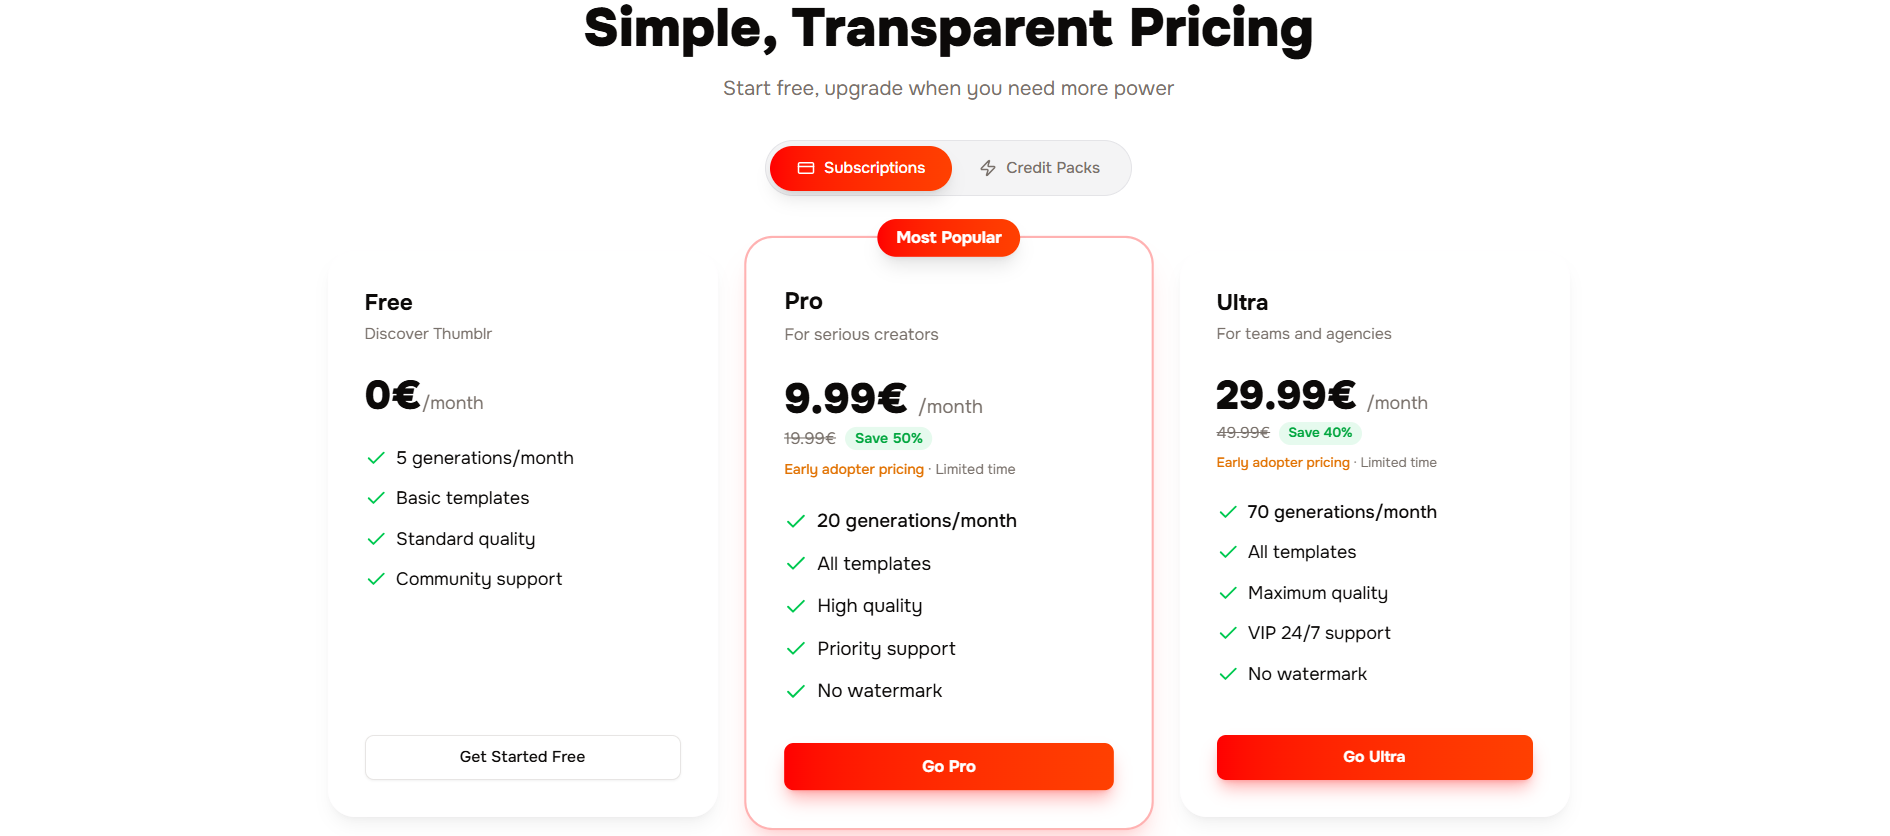Image resolution: width=1890 pixels, height=836 pixels.
Task: Click the checkmark next to High quality
Action: coord(796,606)
